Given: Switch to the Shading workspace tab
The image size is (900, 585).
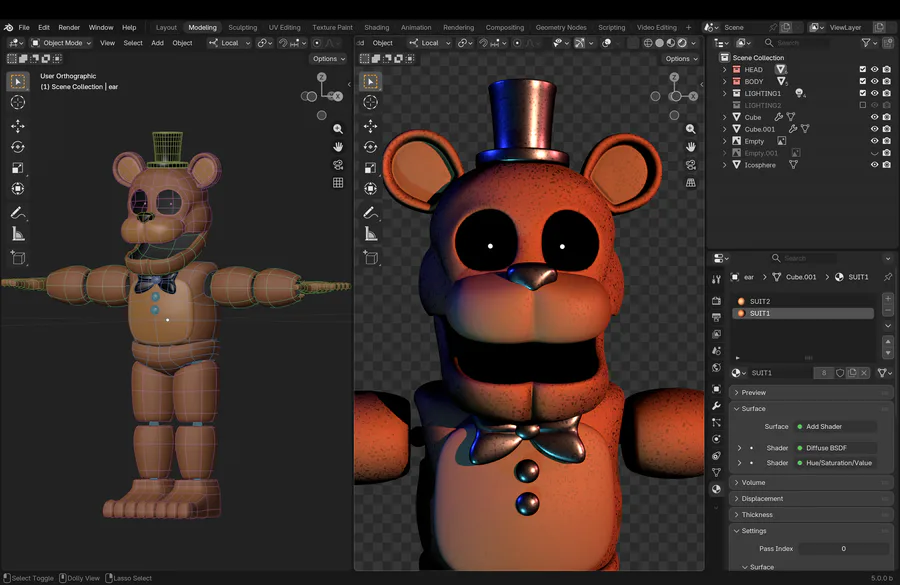Looking at the screenshot, I should 377,27.
